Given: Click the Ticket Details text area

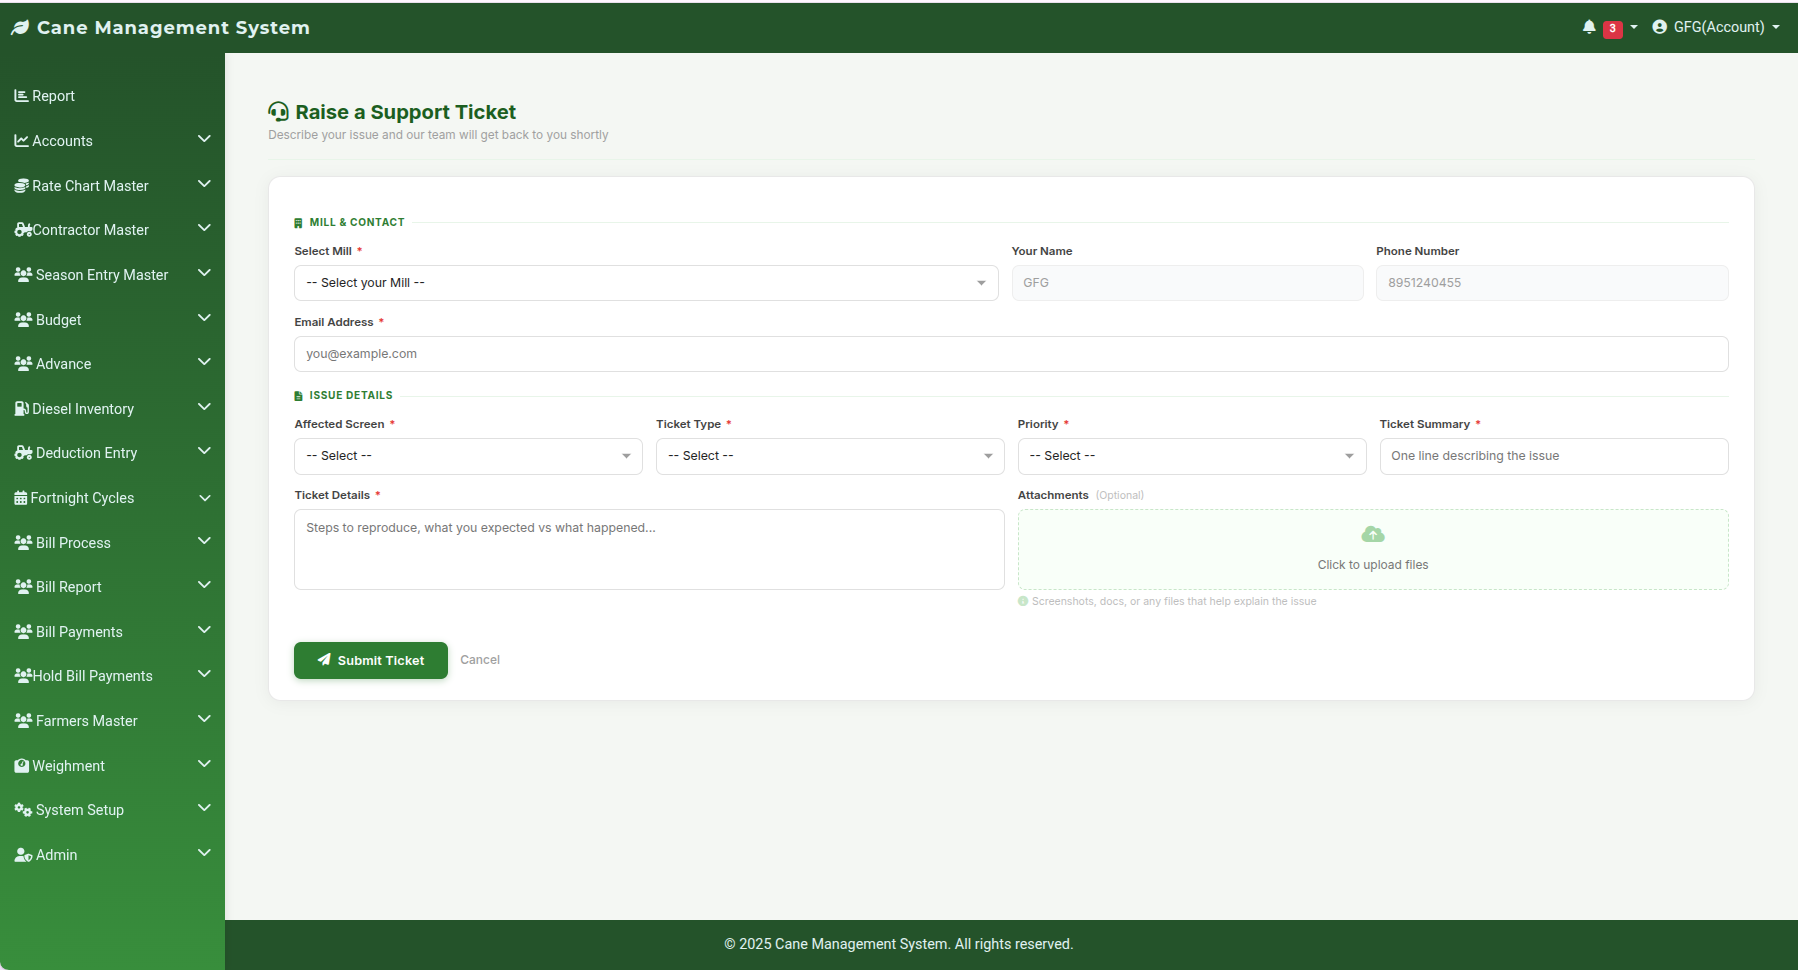Looking at the screenshot, I should coord(649,549).
